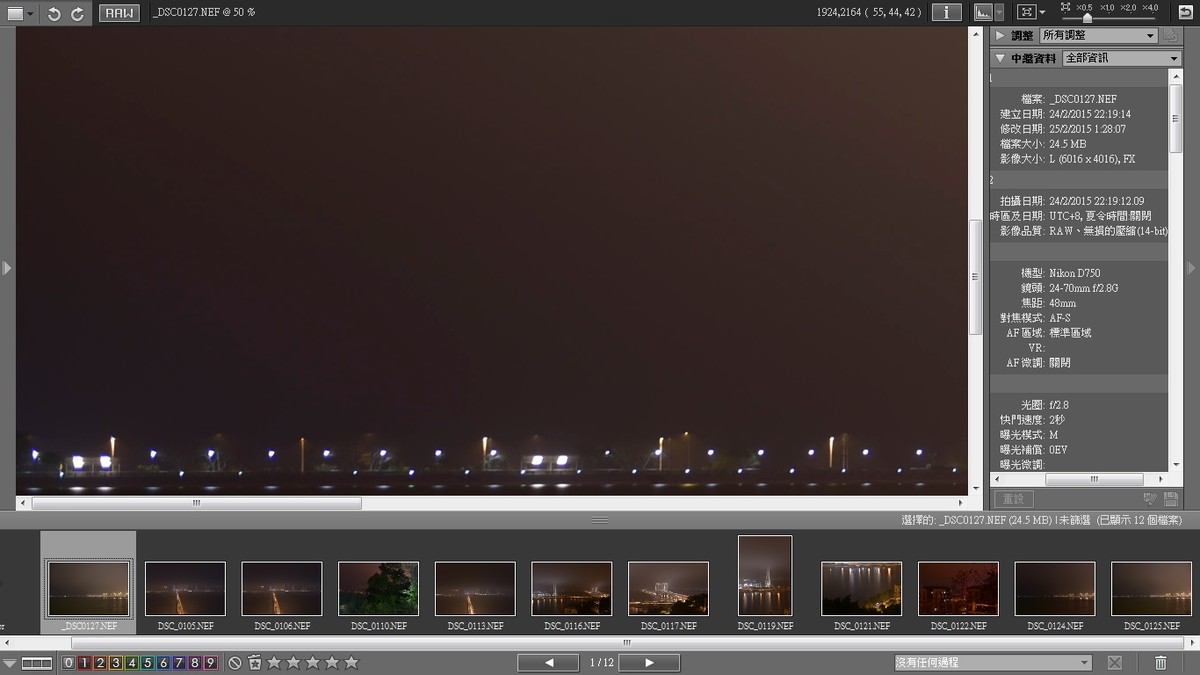Clear the star rating icon

pyautogui.click(x=235, y=662)
